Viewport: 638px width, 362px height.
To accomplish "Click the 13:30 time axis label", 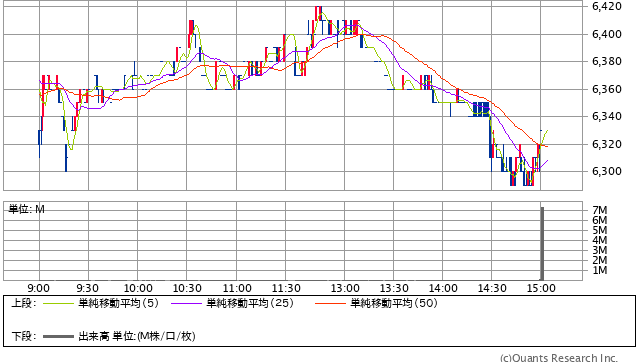I will coord(394,288).
